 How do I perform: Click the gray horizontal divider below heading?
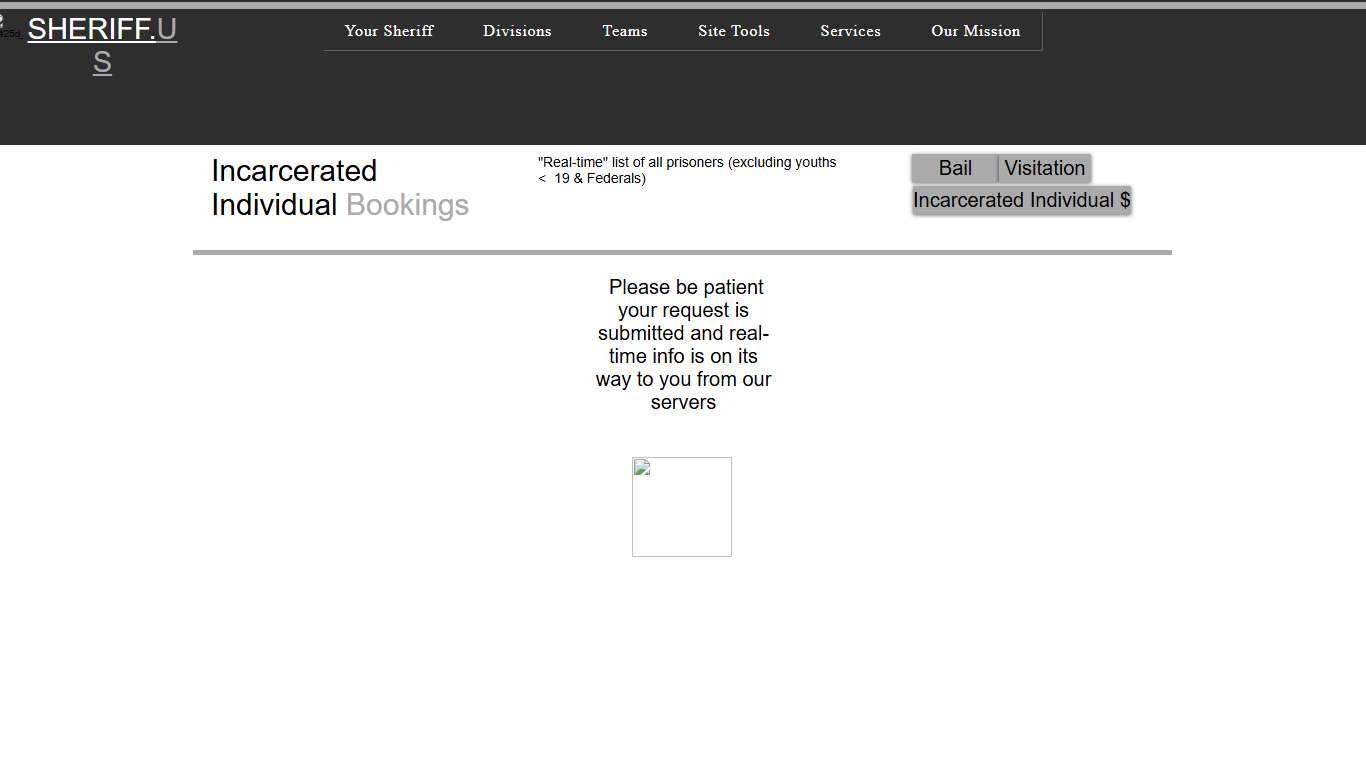coord(682,253)
